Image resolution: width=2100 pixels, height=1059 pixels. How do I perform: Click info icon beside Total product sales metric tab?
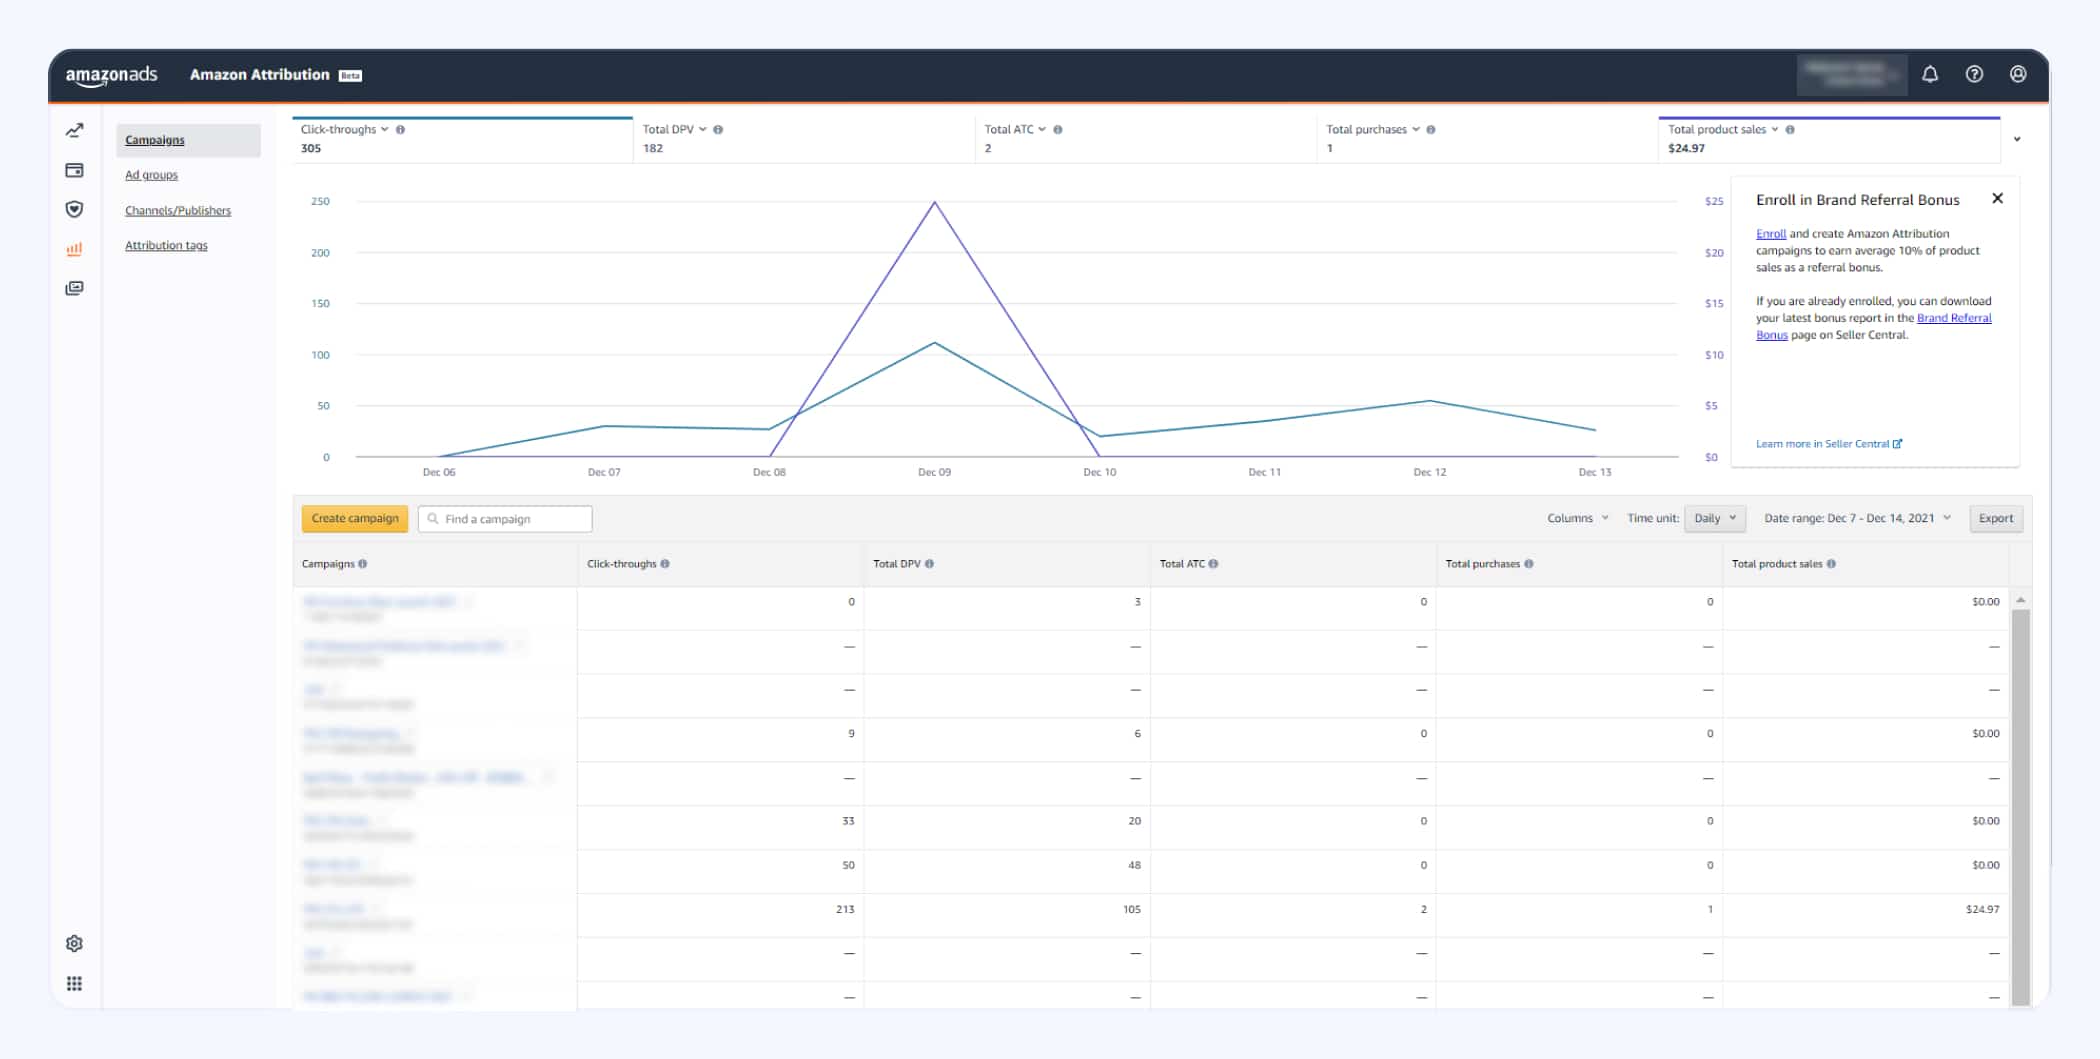tap(1790, 129)
